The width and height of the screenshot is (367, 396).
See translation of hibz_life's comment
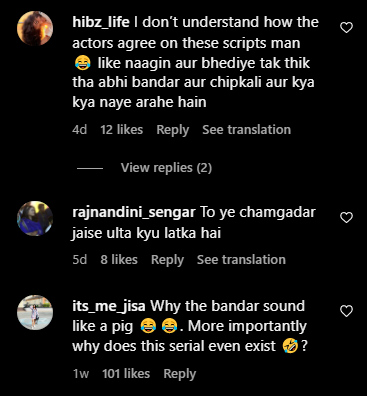click(247, 130)
